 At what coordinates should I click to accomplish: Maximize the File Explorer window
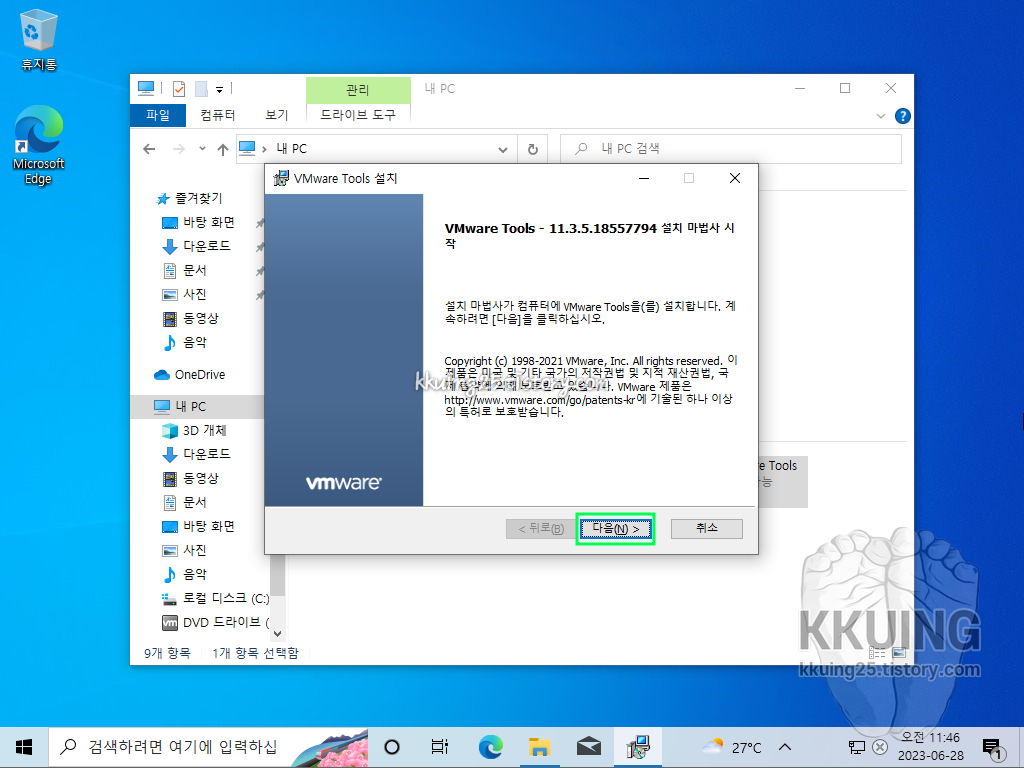tap(845, 88)
